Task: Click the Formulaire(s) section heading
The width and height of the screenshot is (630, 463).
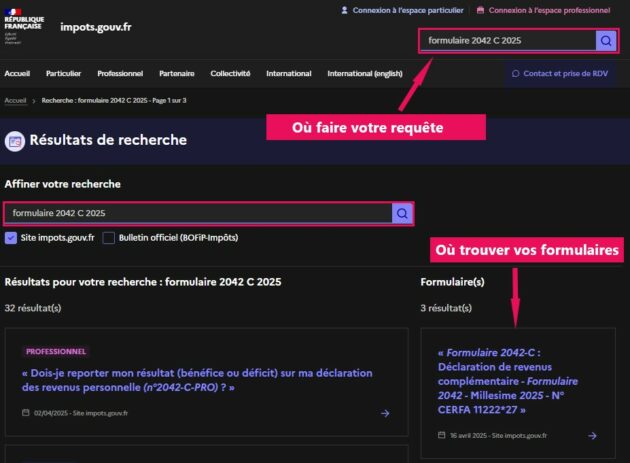Action: 452,282
